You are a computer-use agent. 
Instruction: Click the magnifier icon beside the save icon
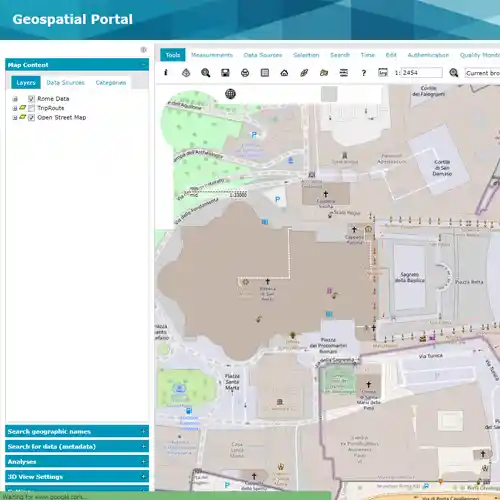coord(206,73)
